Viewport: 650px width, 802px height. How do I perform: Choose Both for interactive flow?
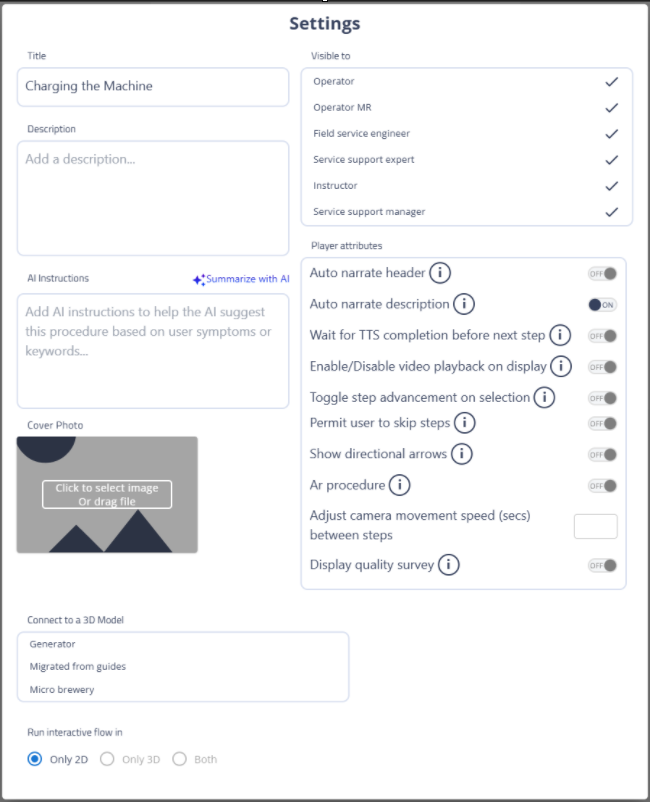coord(180,759)
